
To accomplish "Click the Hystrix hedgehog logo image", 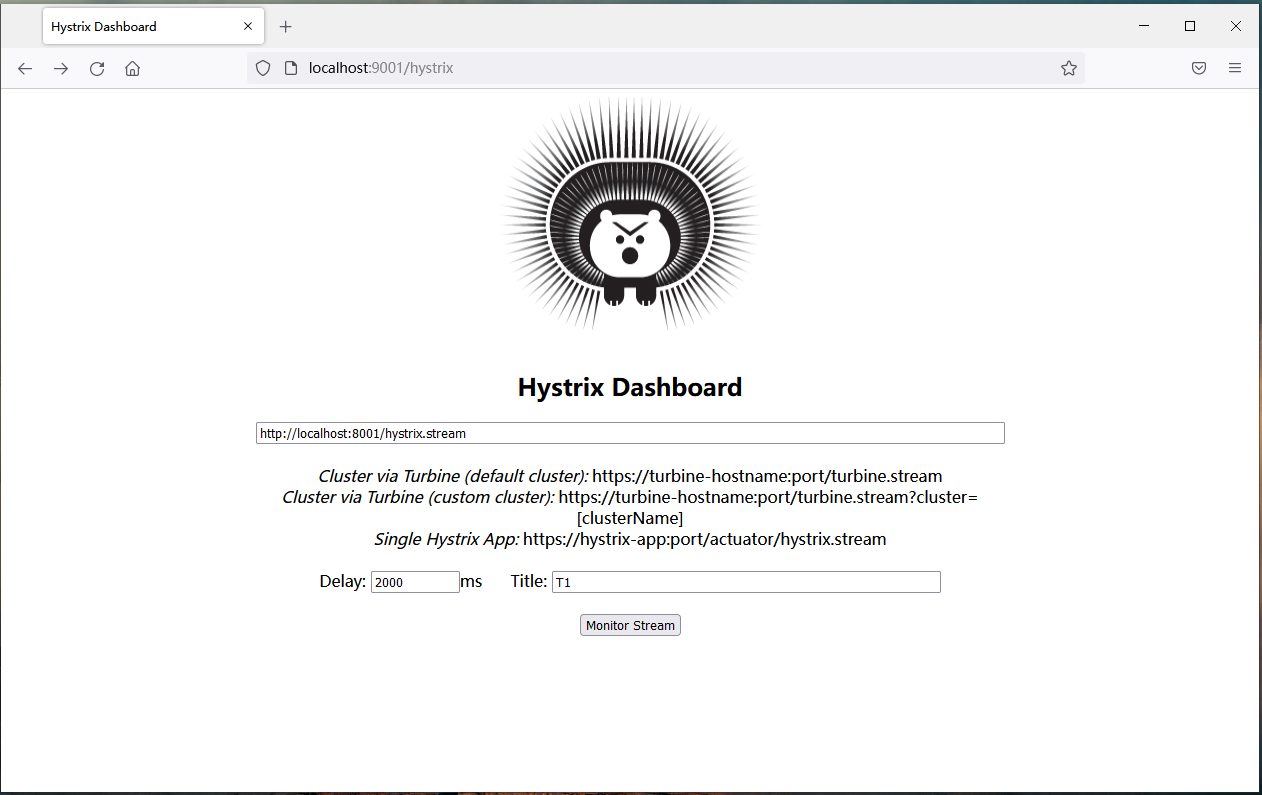I will pos(630,214).
